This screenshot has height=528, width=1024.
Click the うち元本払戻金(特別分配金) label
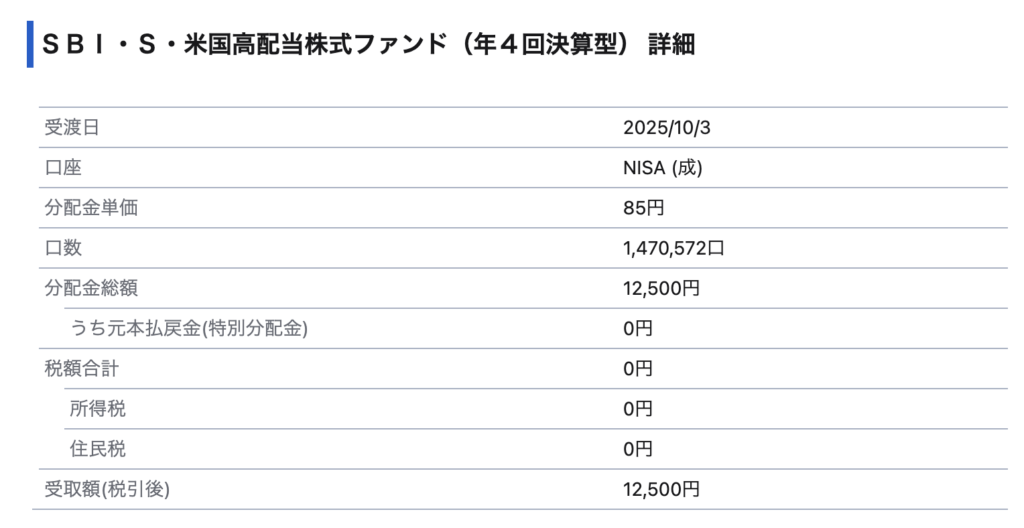pos(189,328)
